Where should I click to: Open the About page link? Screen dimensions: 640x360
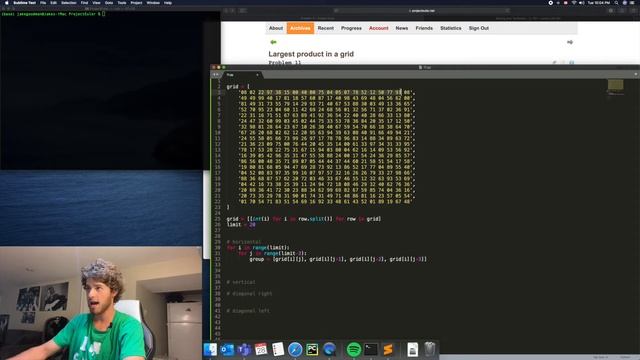point(276,28)
